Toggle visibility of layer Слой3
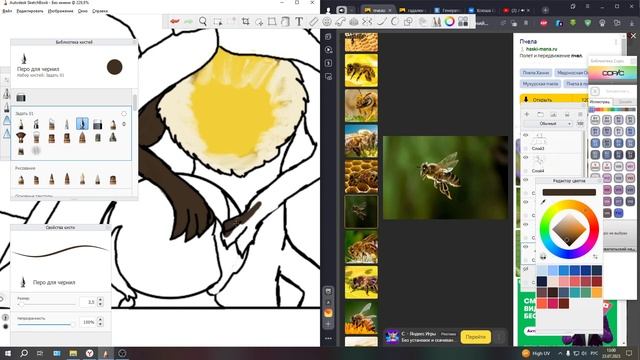The width and height of the screenshot is (640, 360). (x=526, y=135)
